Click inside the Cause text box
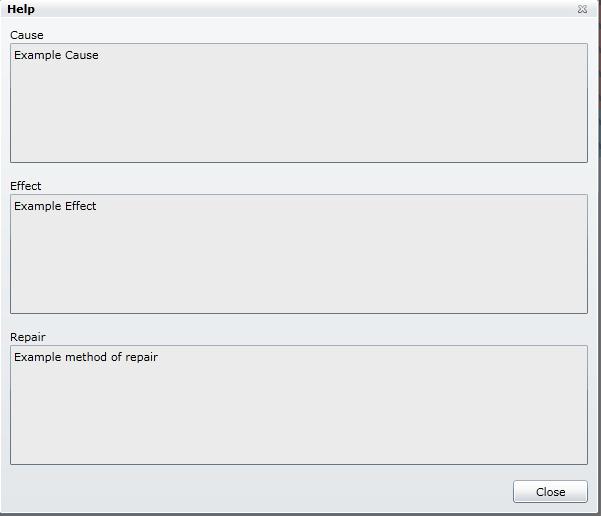601x516 pixels. [x=298, y=110]
